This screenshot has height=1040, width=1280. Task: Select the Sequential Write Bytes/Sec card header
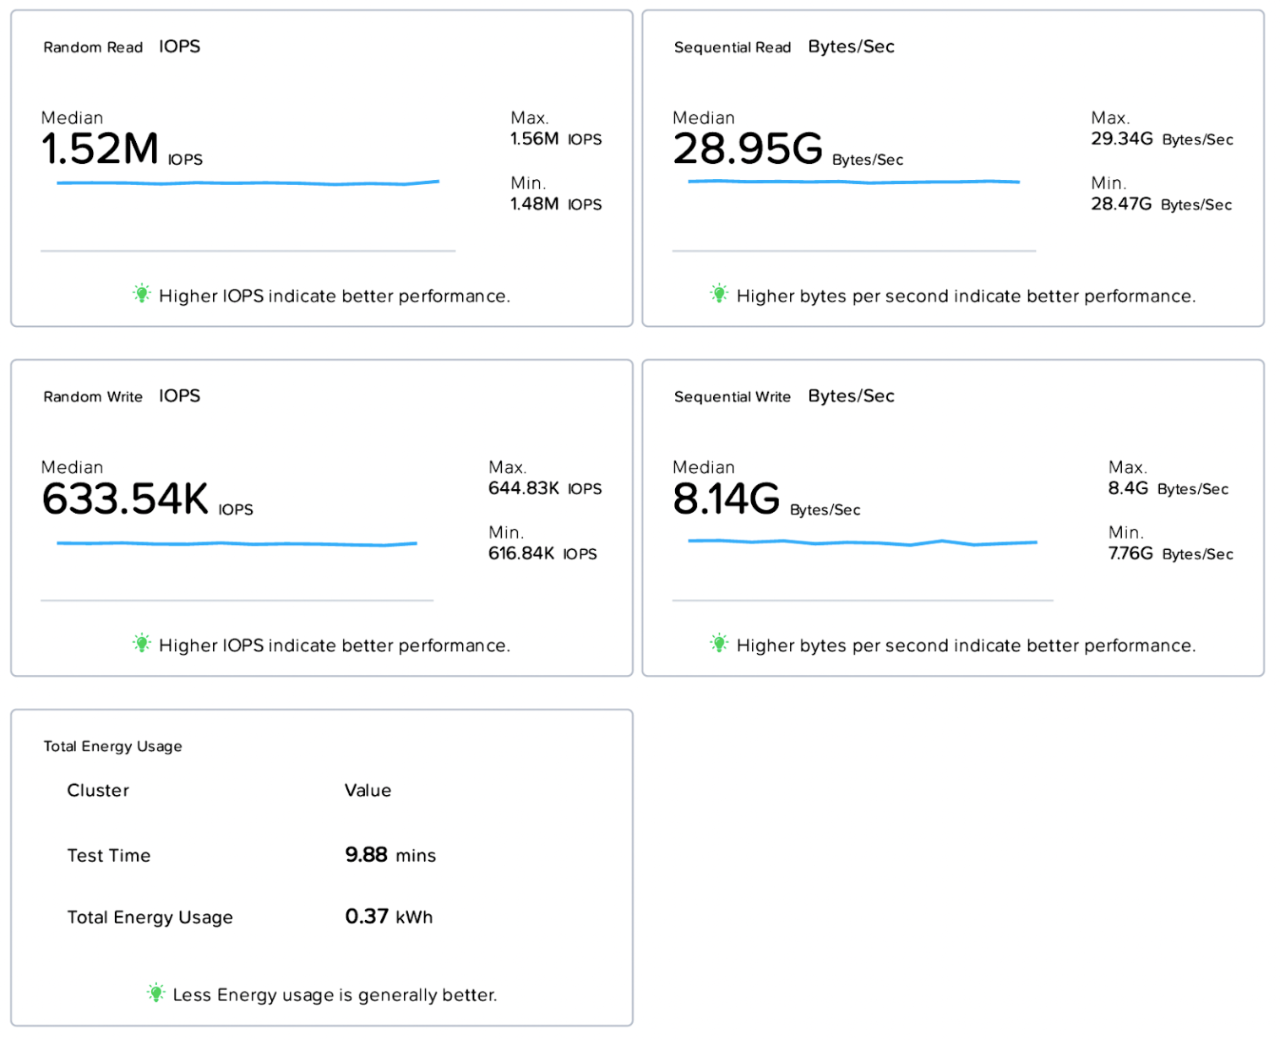(x=783, y=396)
